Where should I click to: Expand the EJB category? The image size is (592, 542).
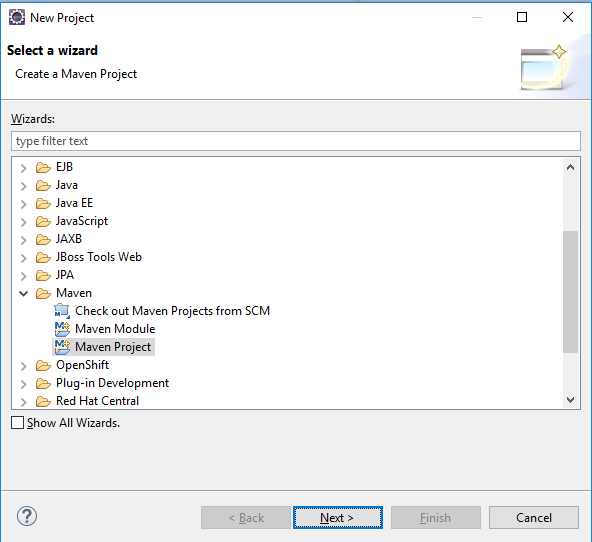[23, 168]
